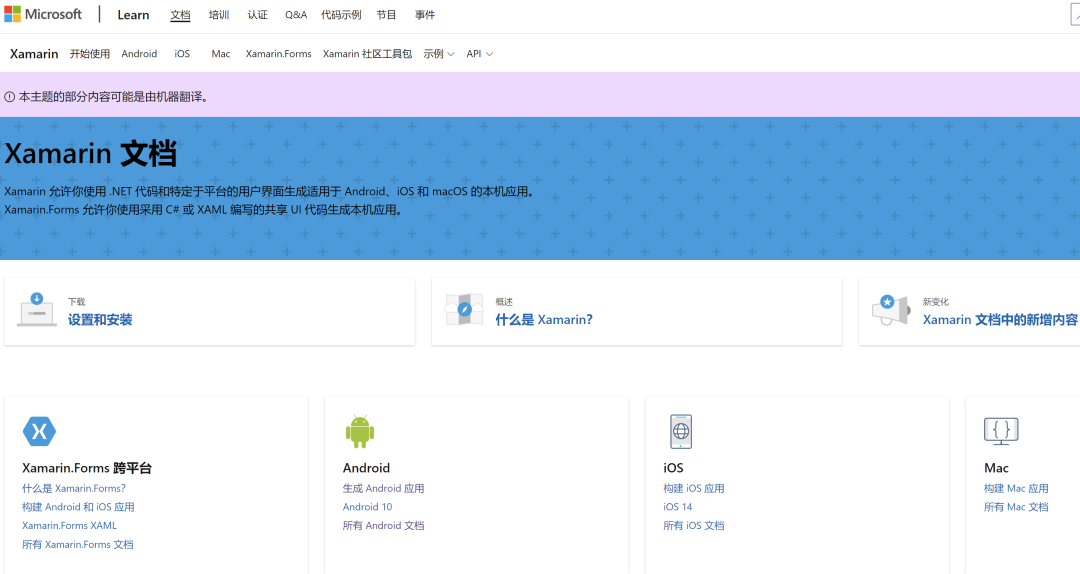Click the green Android robot icon
Image resolution: width=1080 pixels, height=574 pixels.
(360, 432)
